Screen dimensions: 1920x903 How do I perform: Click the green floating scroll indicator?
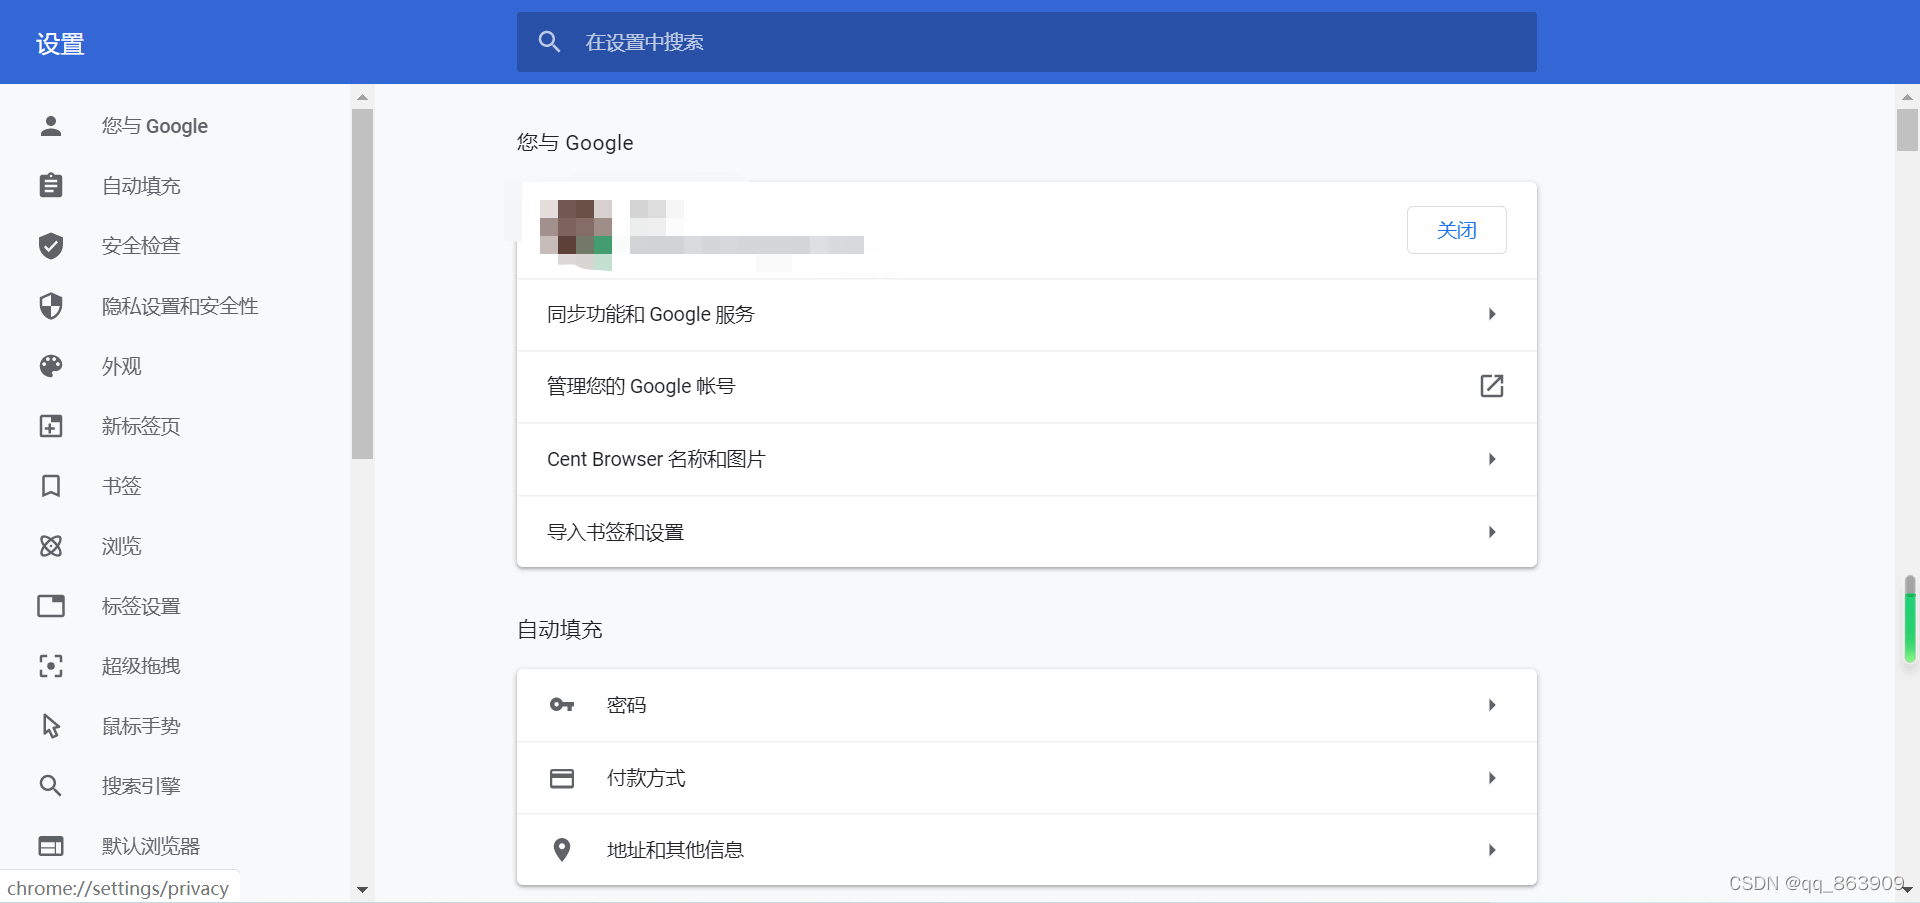(x=1910, y=620)
